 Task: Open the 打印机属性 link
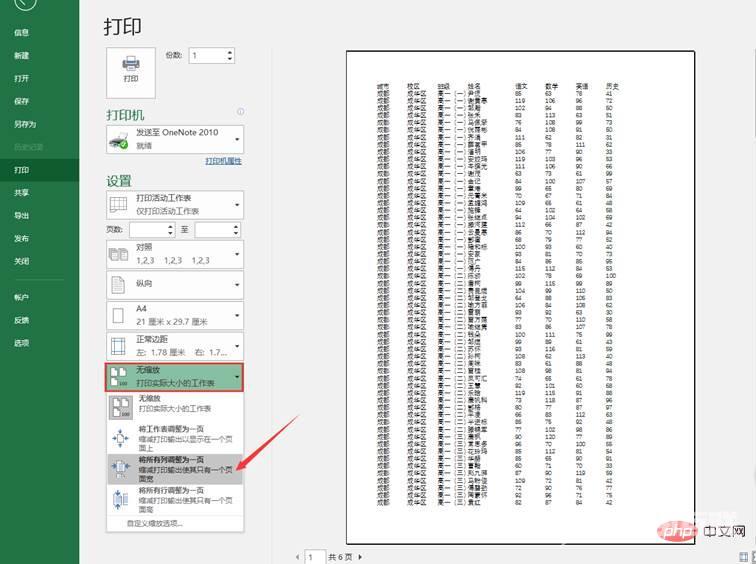(223, 161)
